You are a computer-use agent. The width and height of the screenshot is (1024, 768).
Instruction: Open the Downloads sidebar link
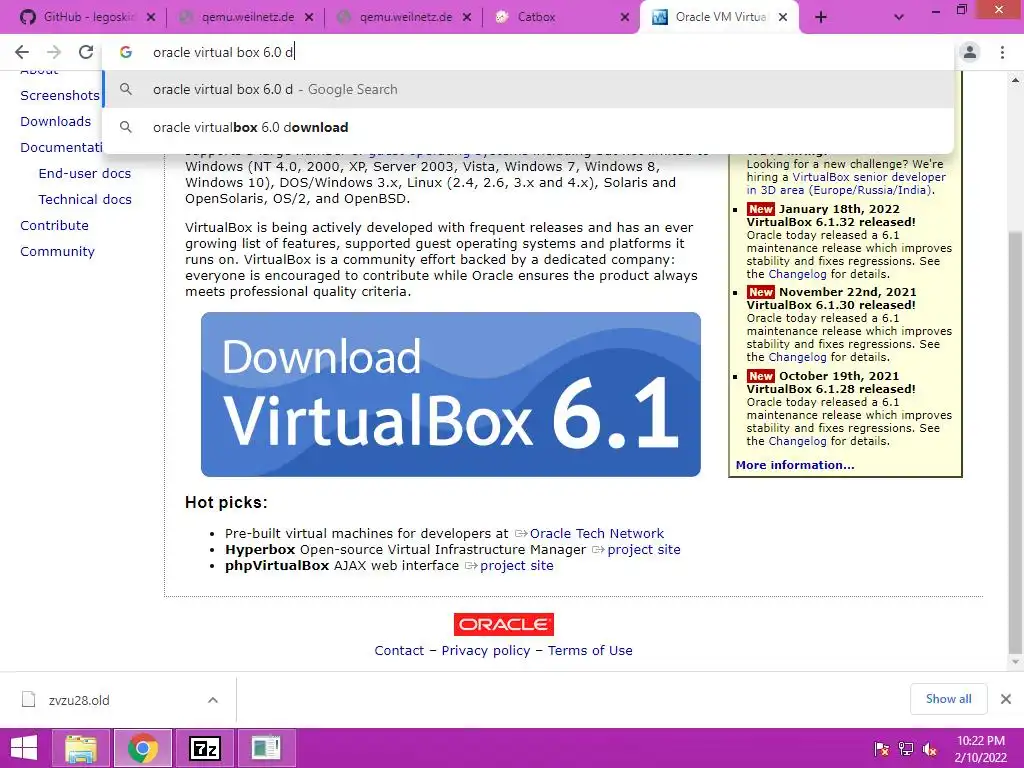(56, 121)
